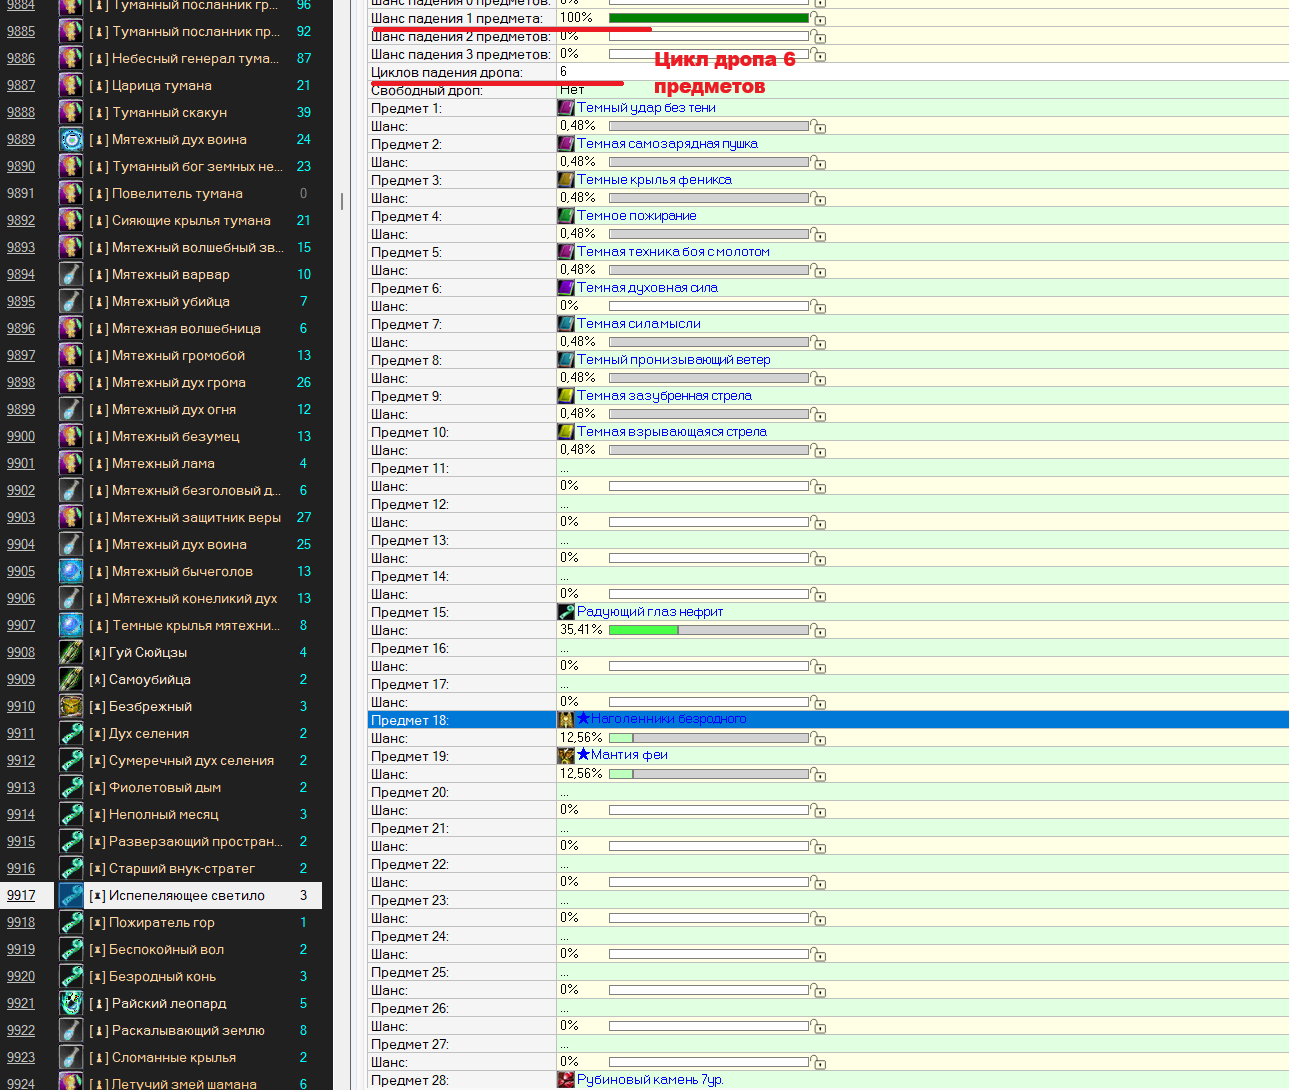This screenshot has width=1289, height=1090.
Task: Click the orb icon of Мятежный быиеголов
Action: (71, 571)
